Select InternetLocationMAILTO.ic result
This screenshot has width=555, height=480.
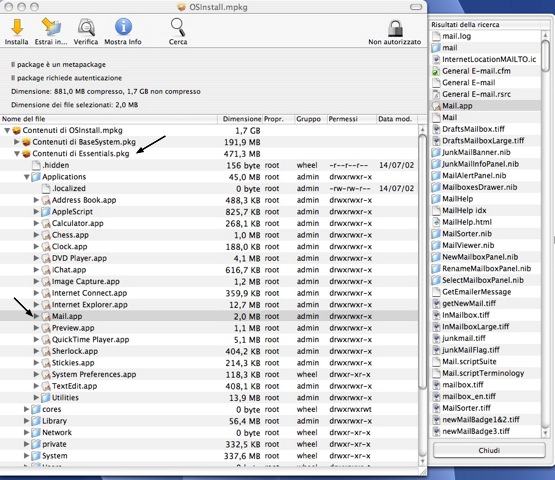[x=485, y=59]
